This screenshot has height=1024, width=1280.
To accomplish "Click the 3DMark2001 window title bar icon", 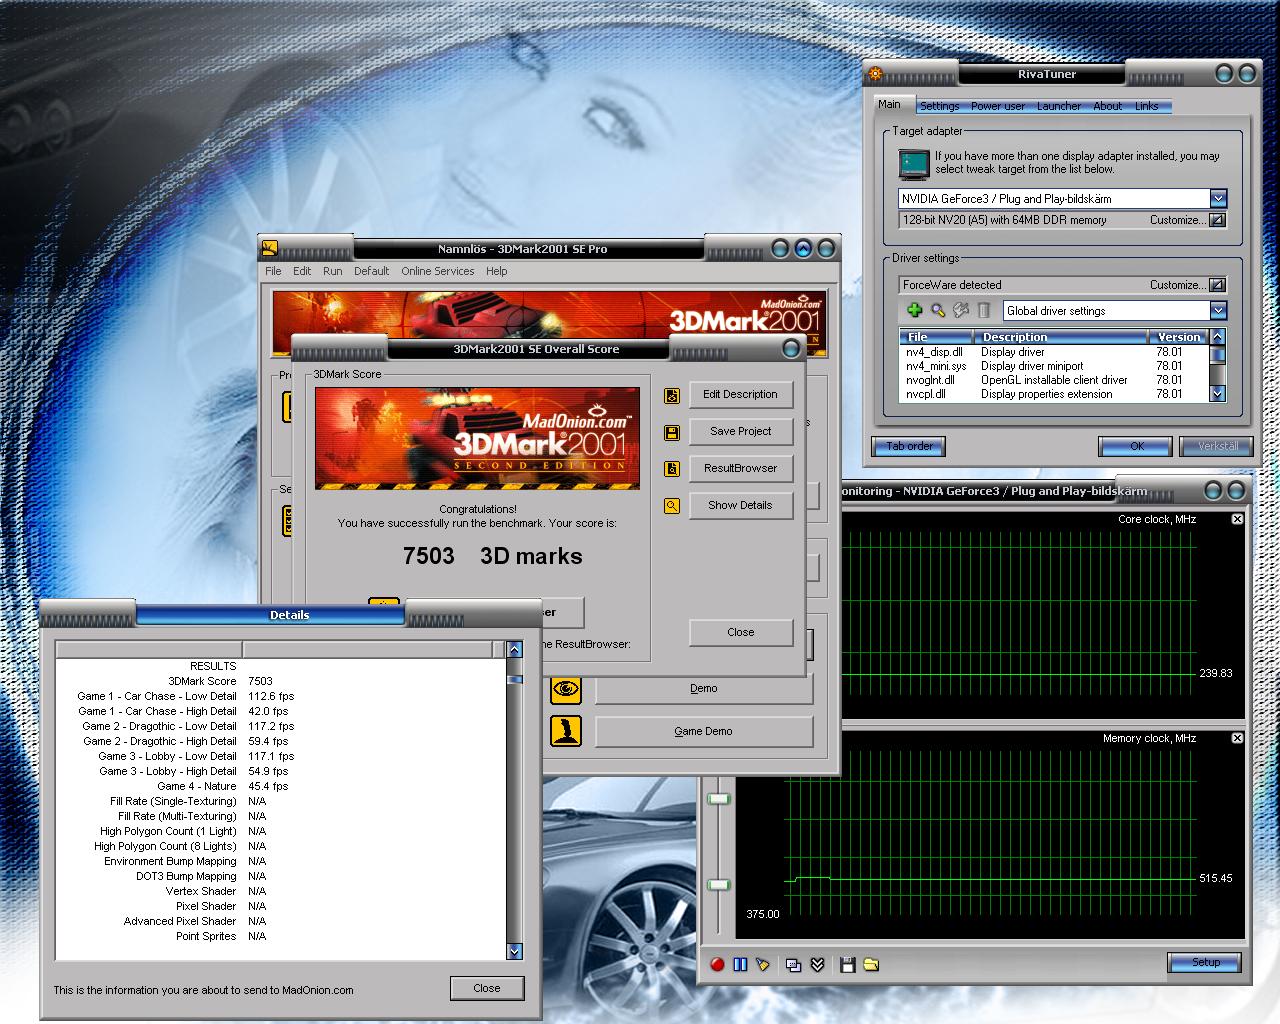I will (270, 249).
